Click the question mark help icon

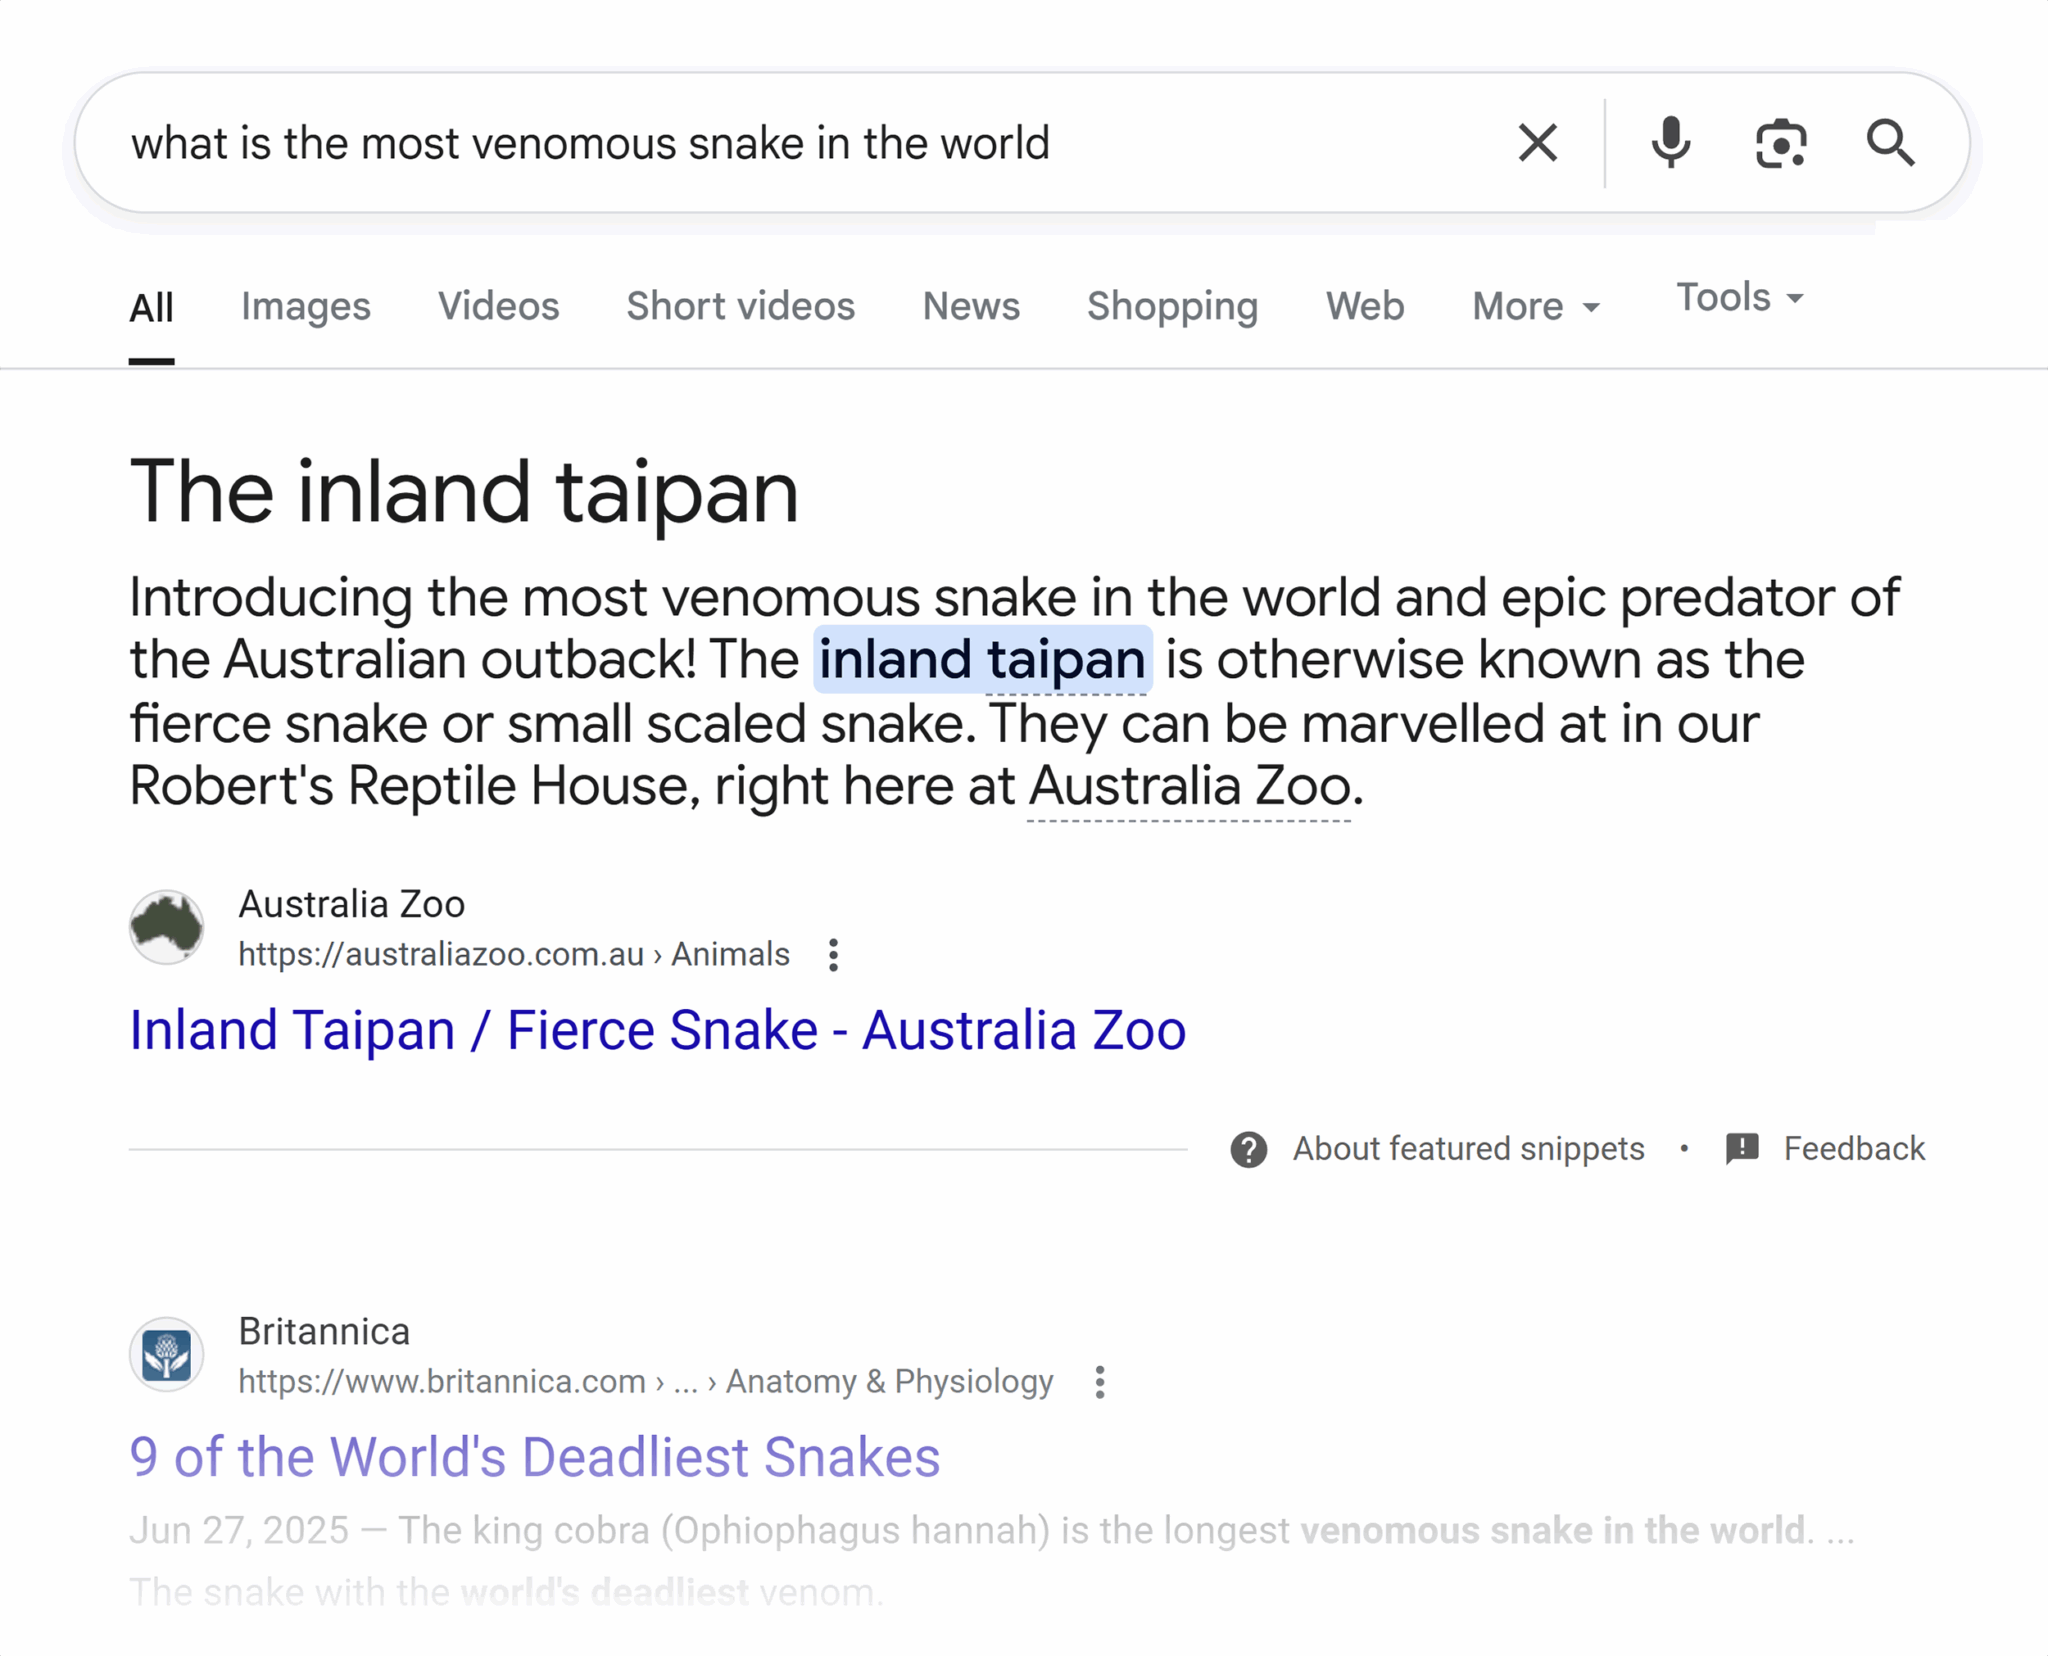pyautogui.click(x=1248, y=1149)
